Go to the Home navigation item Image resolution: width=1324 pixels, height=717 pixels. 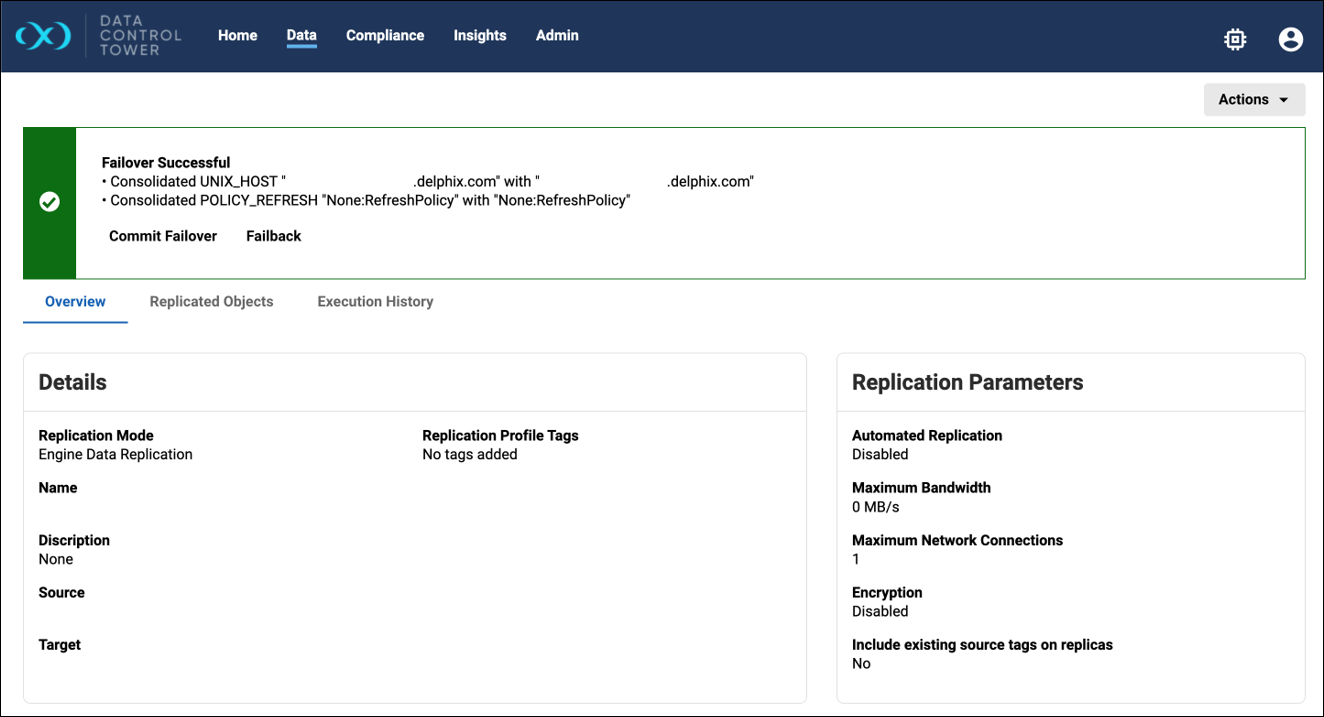pos(237,35)
